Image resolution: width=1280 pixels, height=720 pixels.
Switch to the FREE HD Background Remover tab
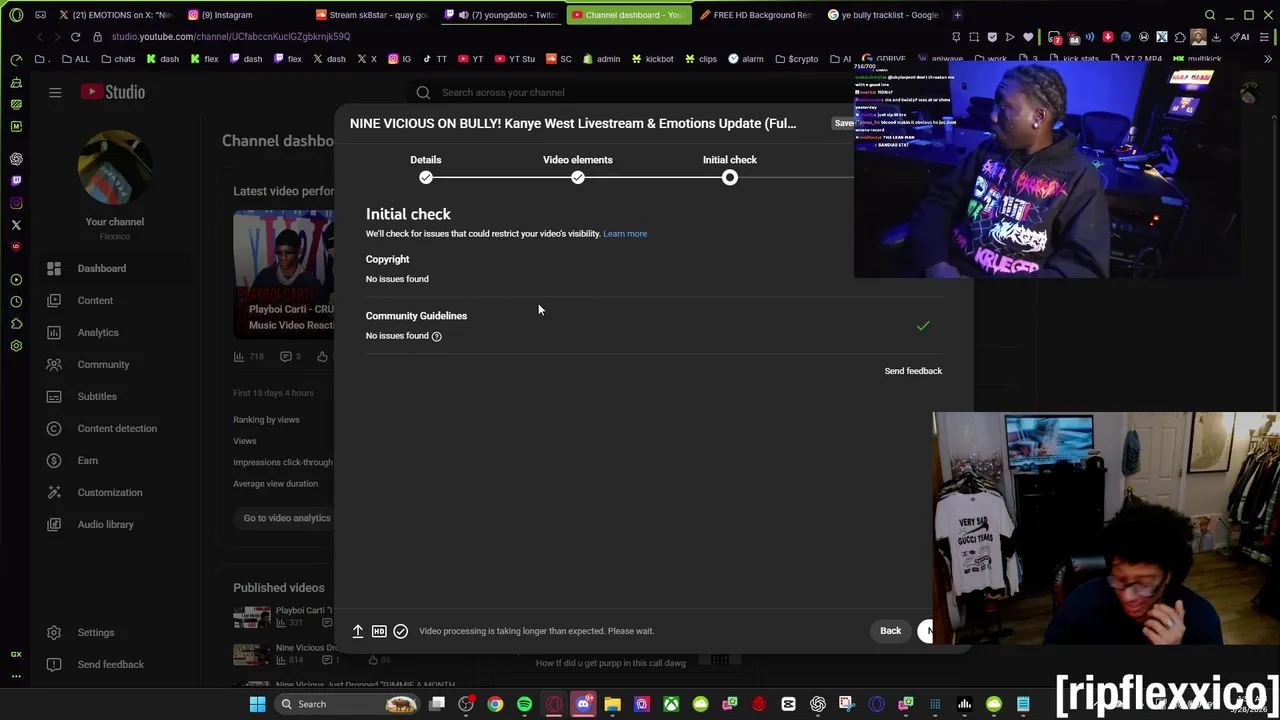click(757, 15)
